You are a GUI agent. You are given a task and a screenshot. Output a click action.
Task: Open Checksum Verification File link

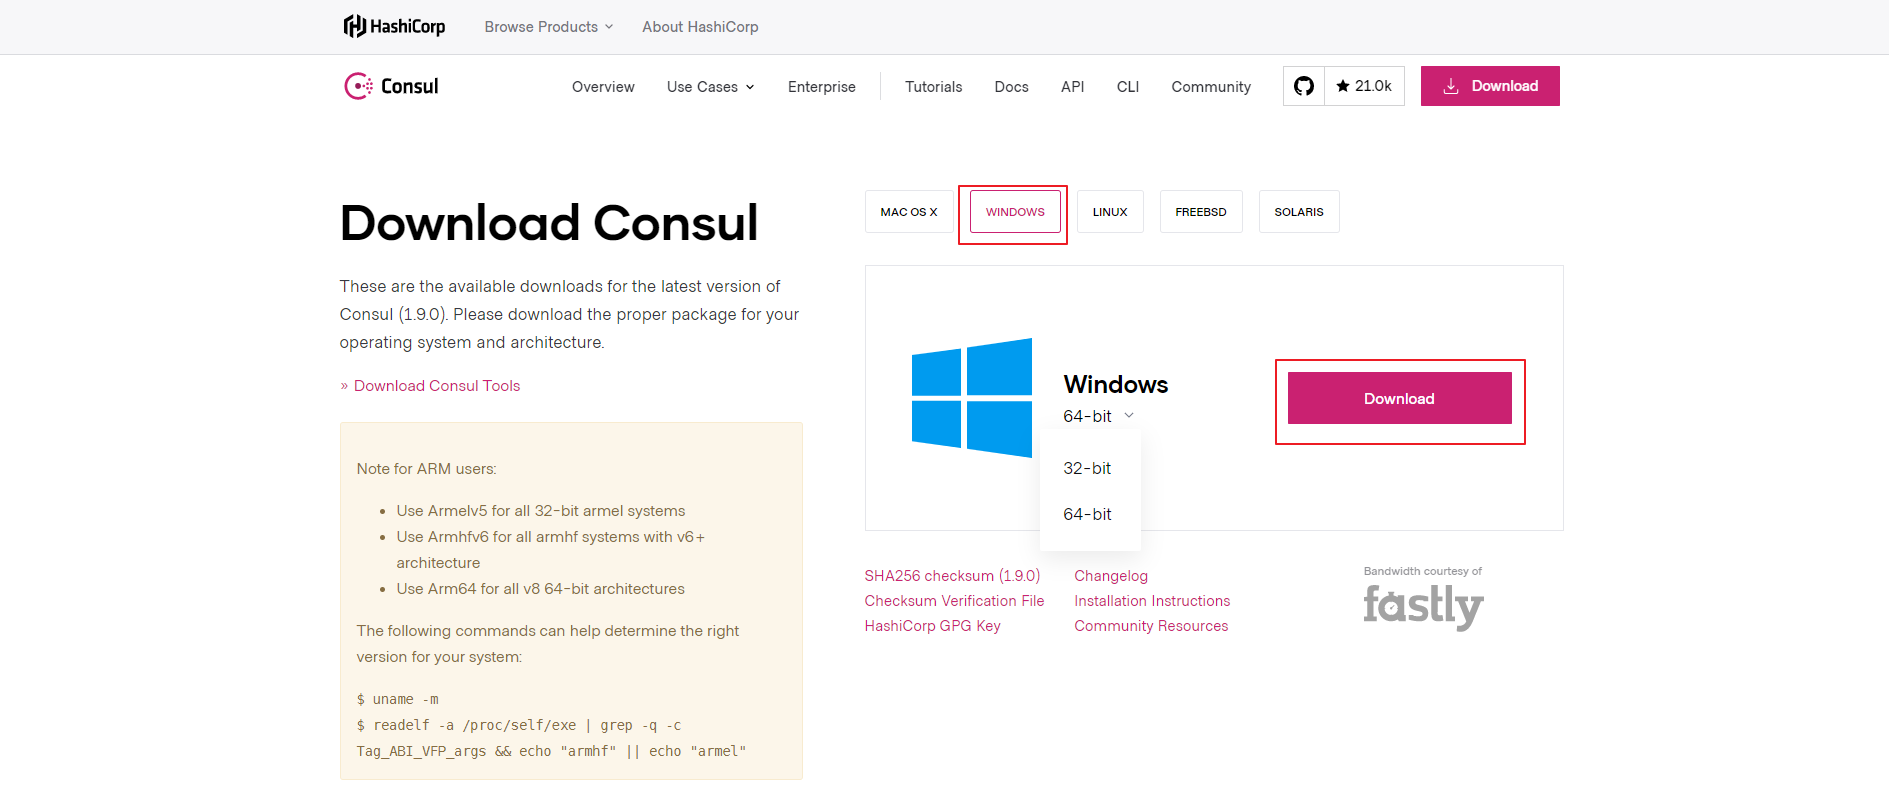[954, 601]
